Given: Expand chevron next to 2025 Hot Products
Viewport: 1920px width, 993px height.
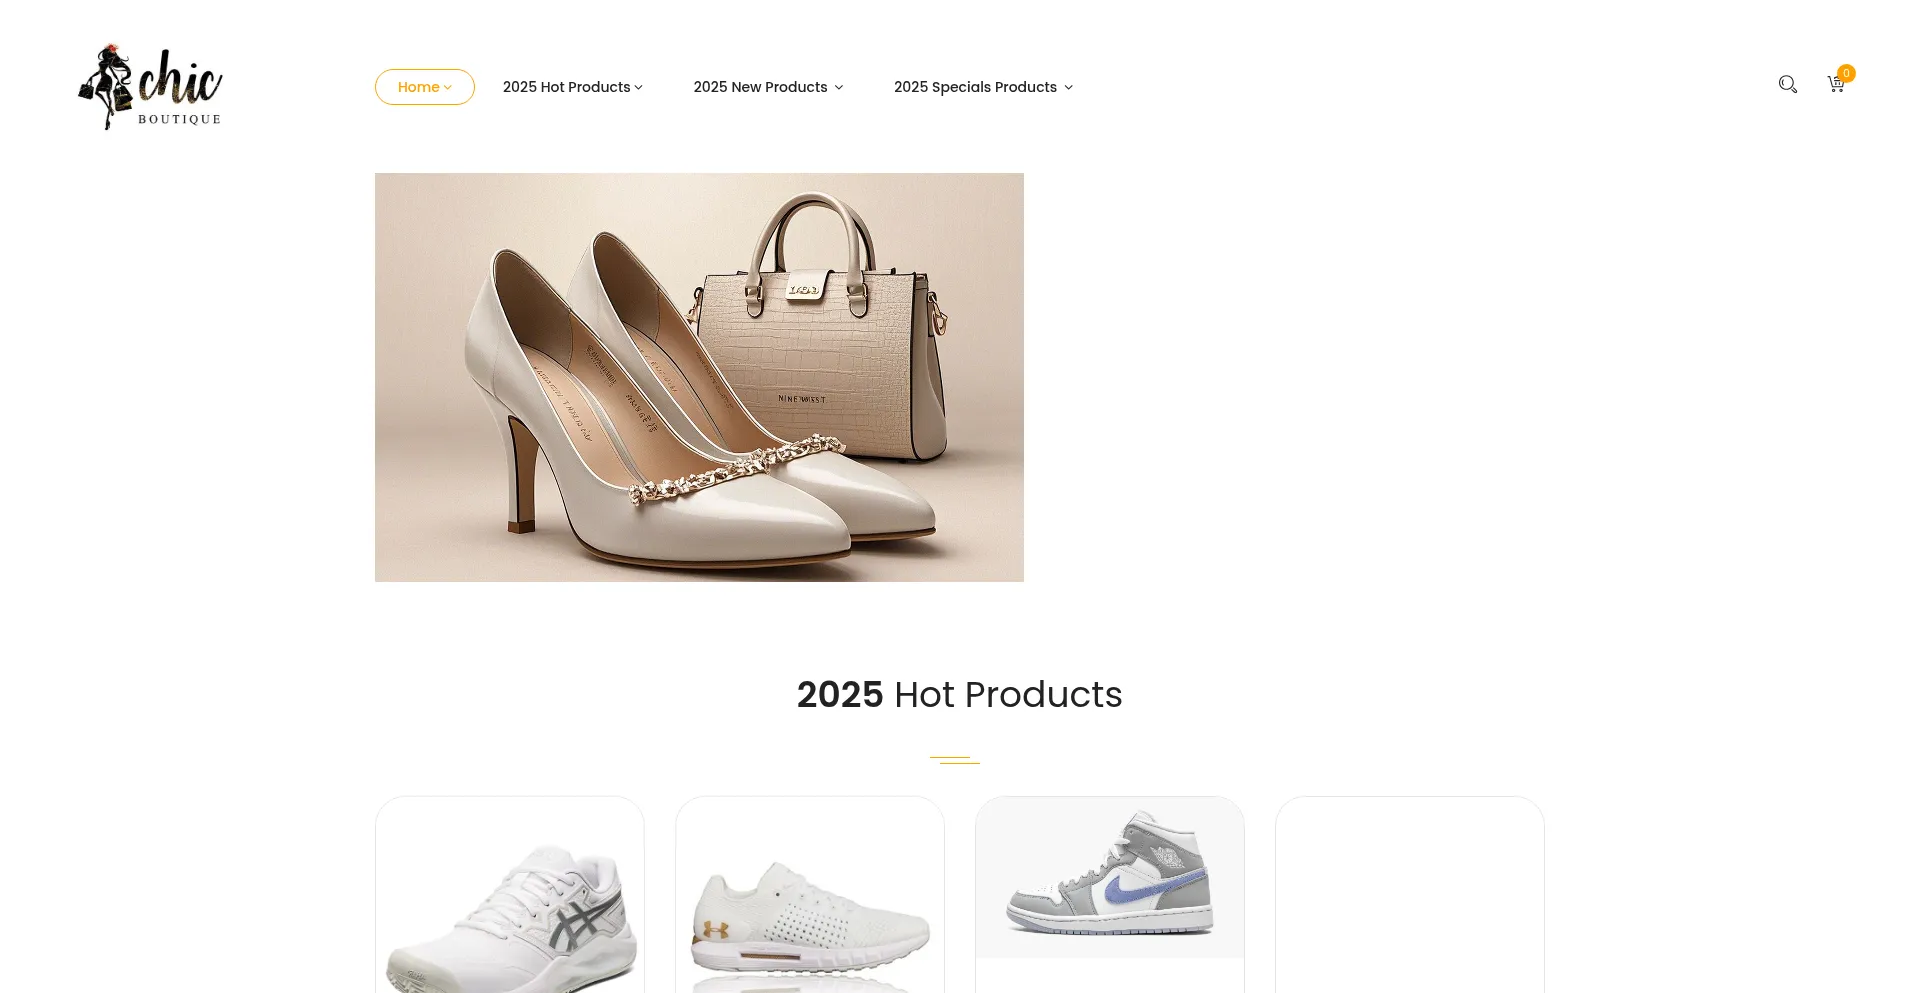Looking at the screenshot, I should (x=639, y=88).
